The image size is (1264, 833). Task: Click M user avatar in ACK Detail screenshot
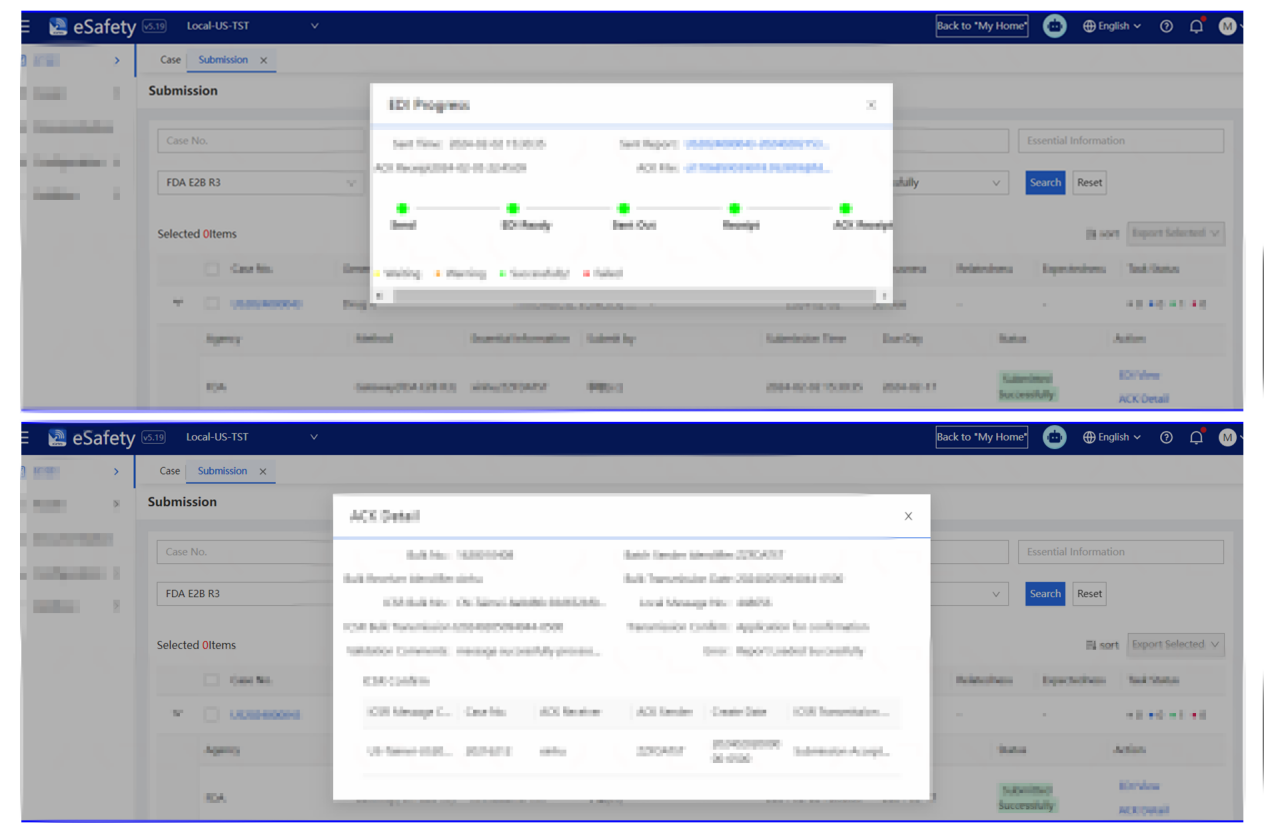pyautogui.click(x=1227, y=438)
